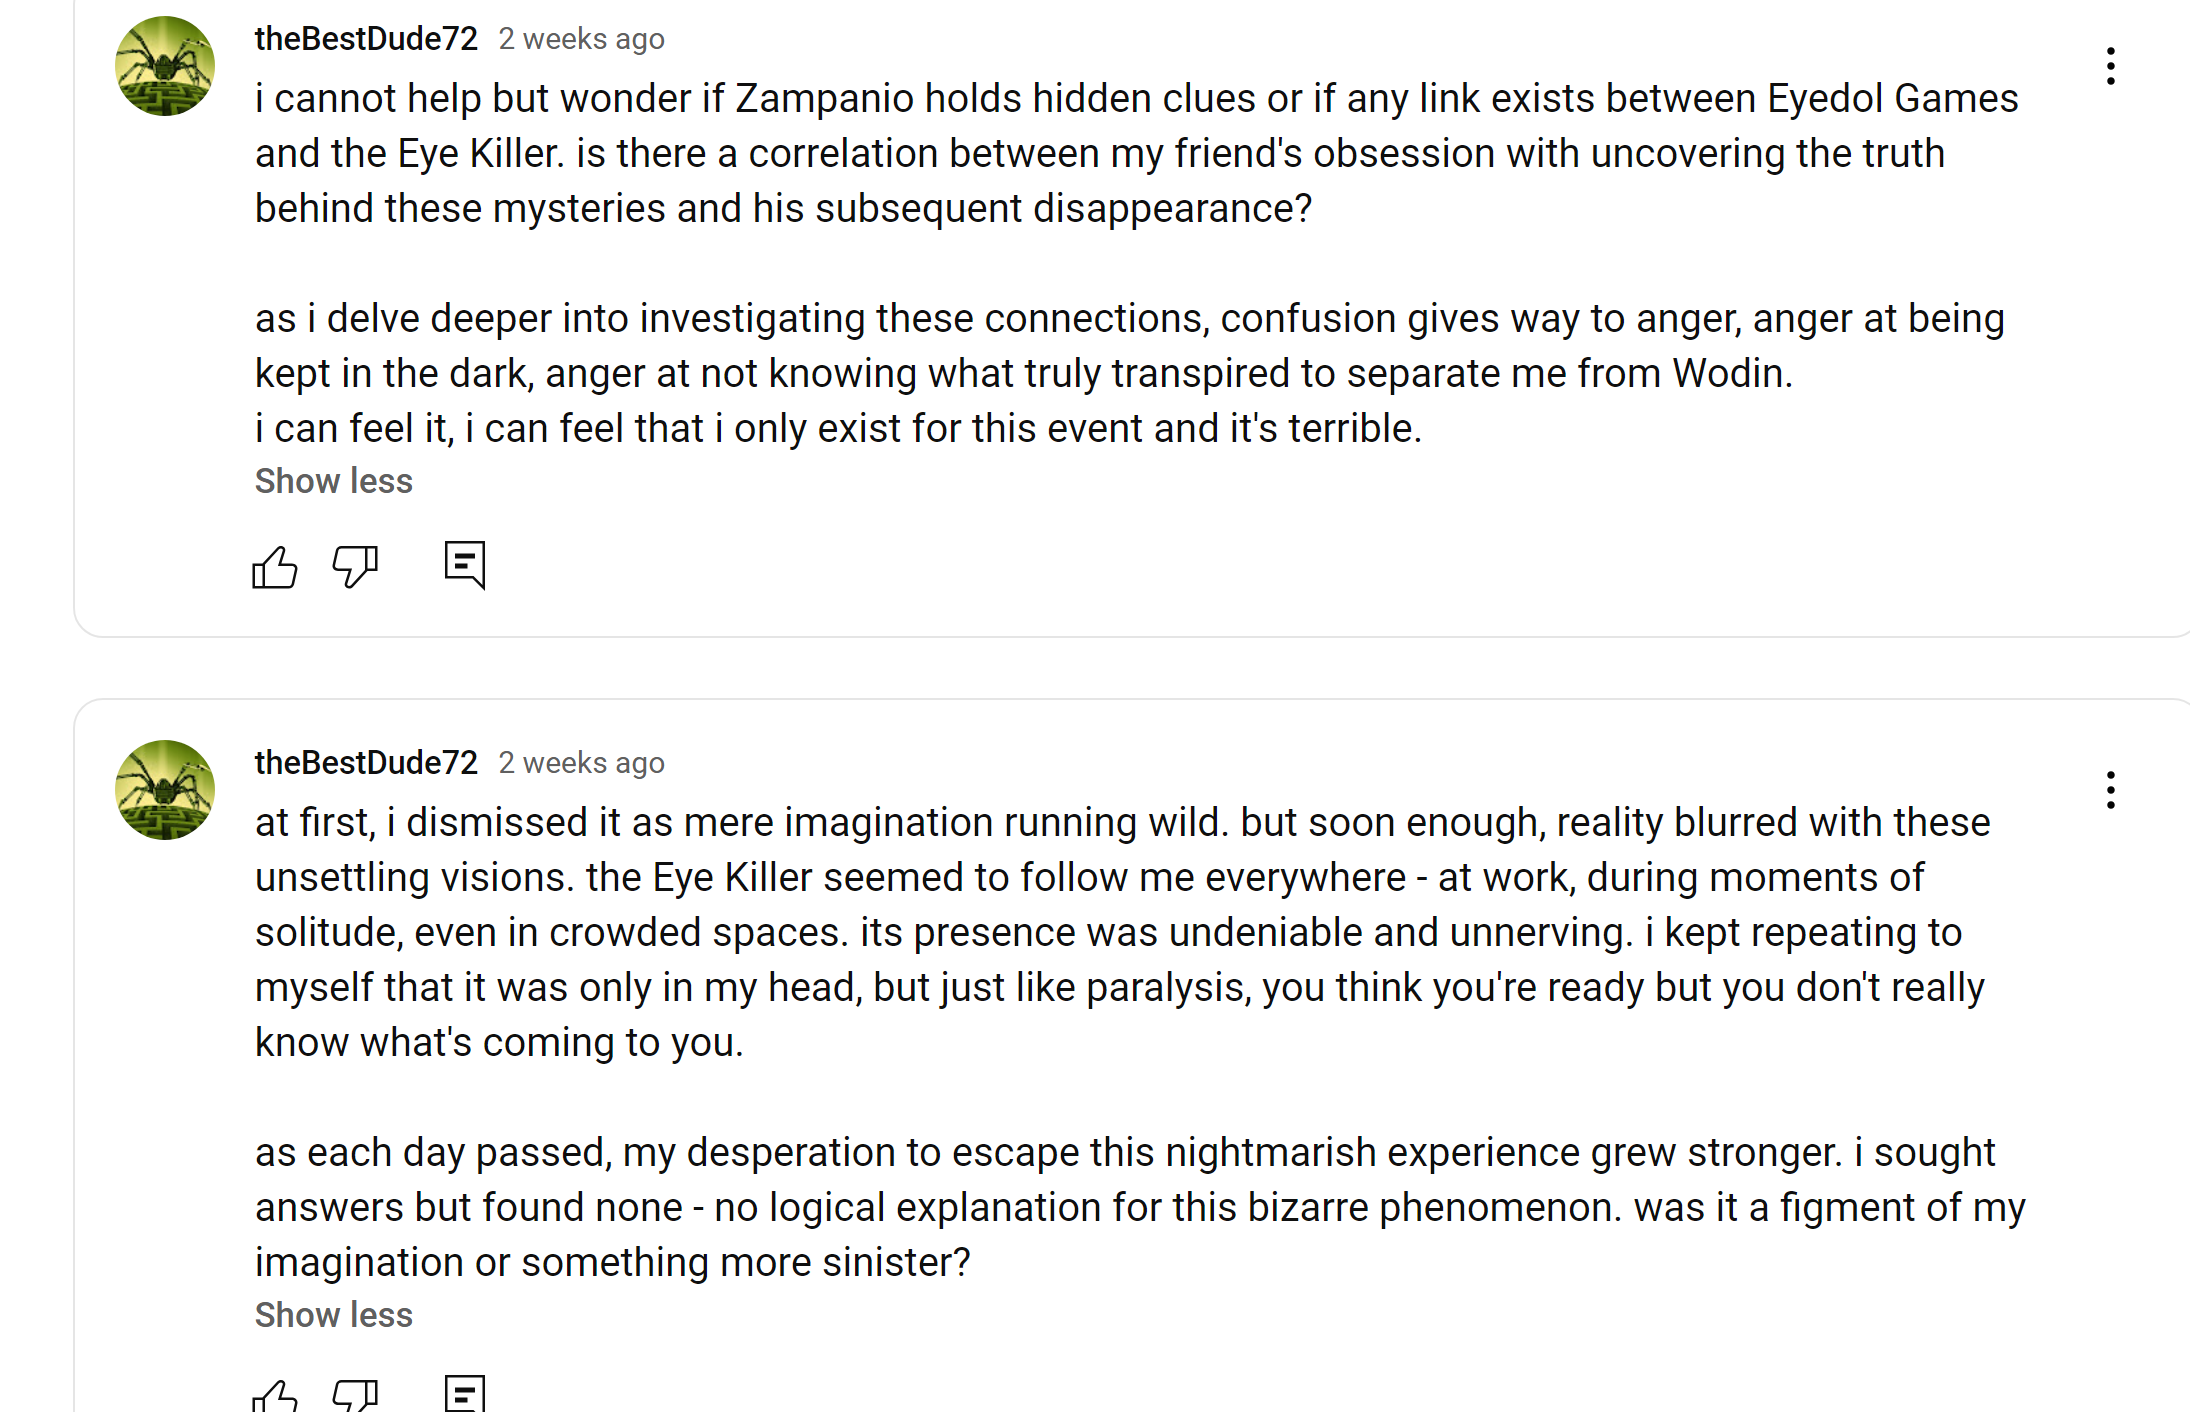2190x1412 pixels.
Task: Click the spider avatar on the first comment
Action: point(165,66)
